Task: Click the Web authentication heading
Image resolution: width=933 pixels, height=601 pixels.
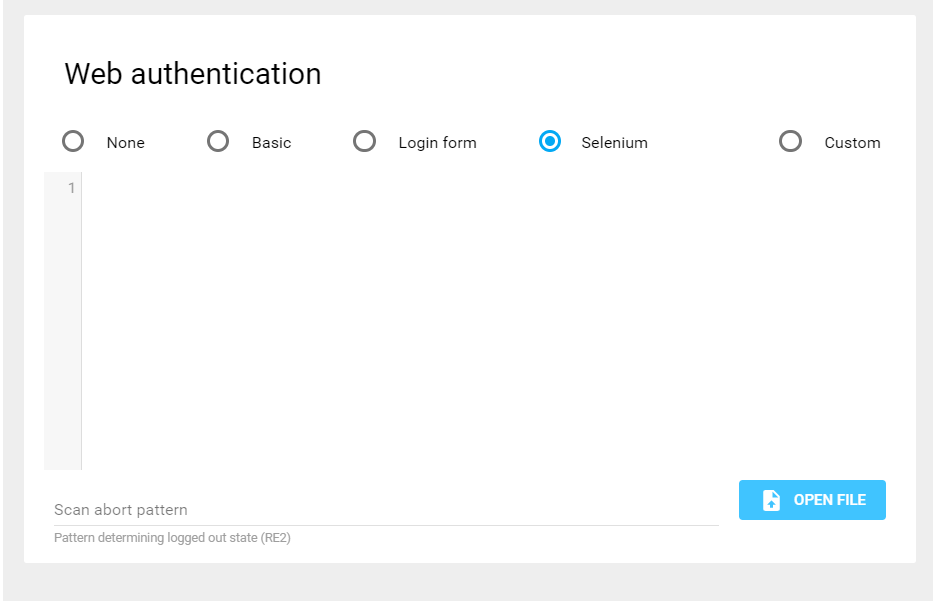Action: pyautogui.click(x=192, y=73)
